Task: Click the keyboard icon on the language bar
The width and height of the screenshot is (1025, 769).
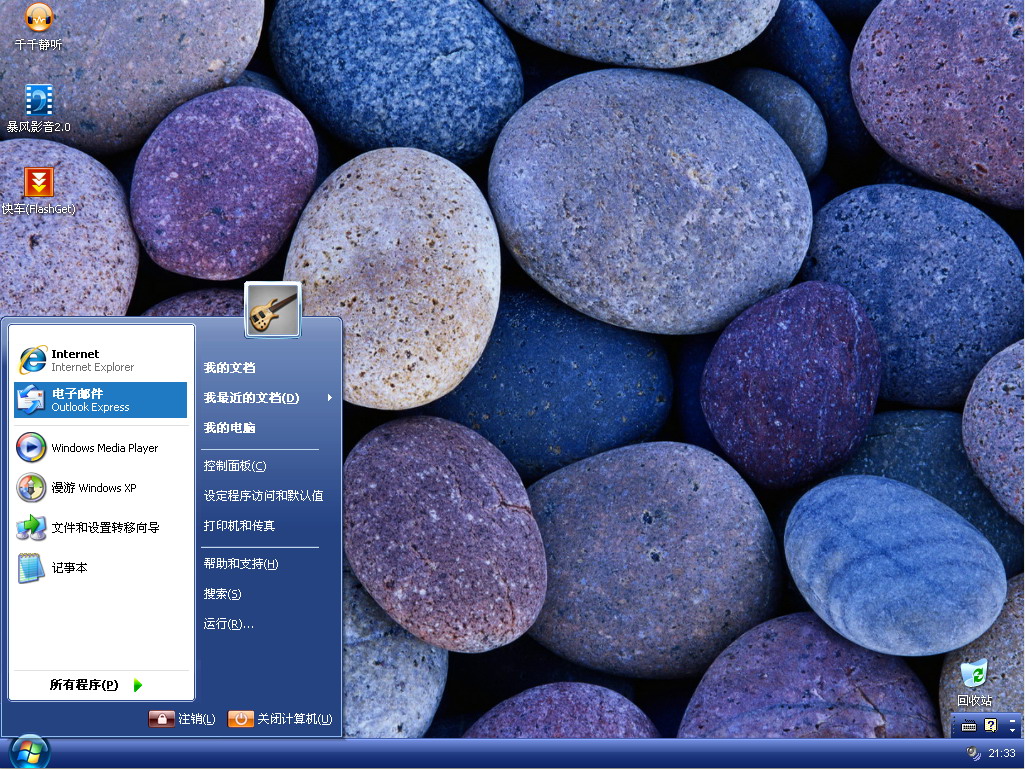Action: (x=969, y=725)
